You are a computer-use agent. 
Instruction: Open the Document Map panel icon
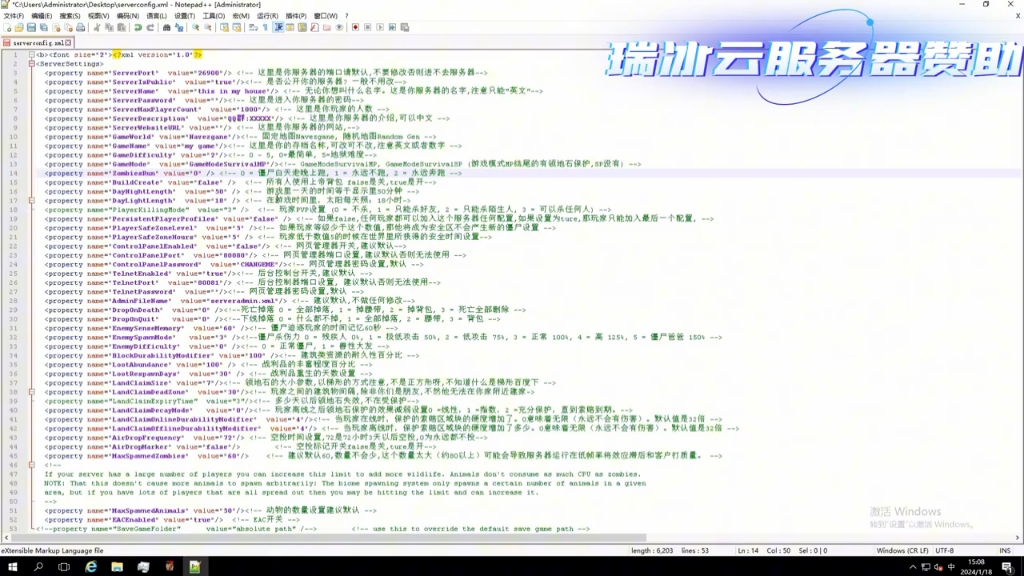point(302,27)
